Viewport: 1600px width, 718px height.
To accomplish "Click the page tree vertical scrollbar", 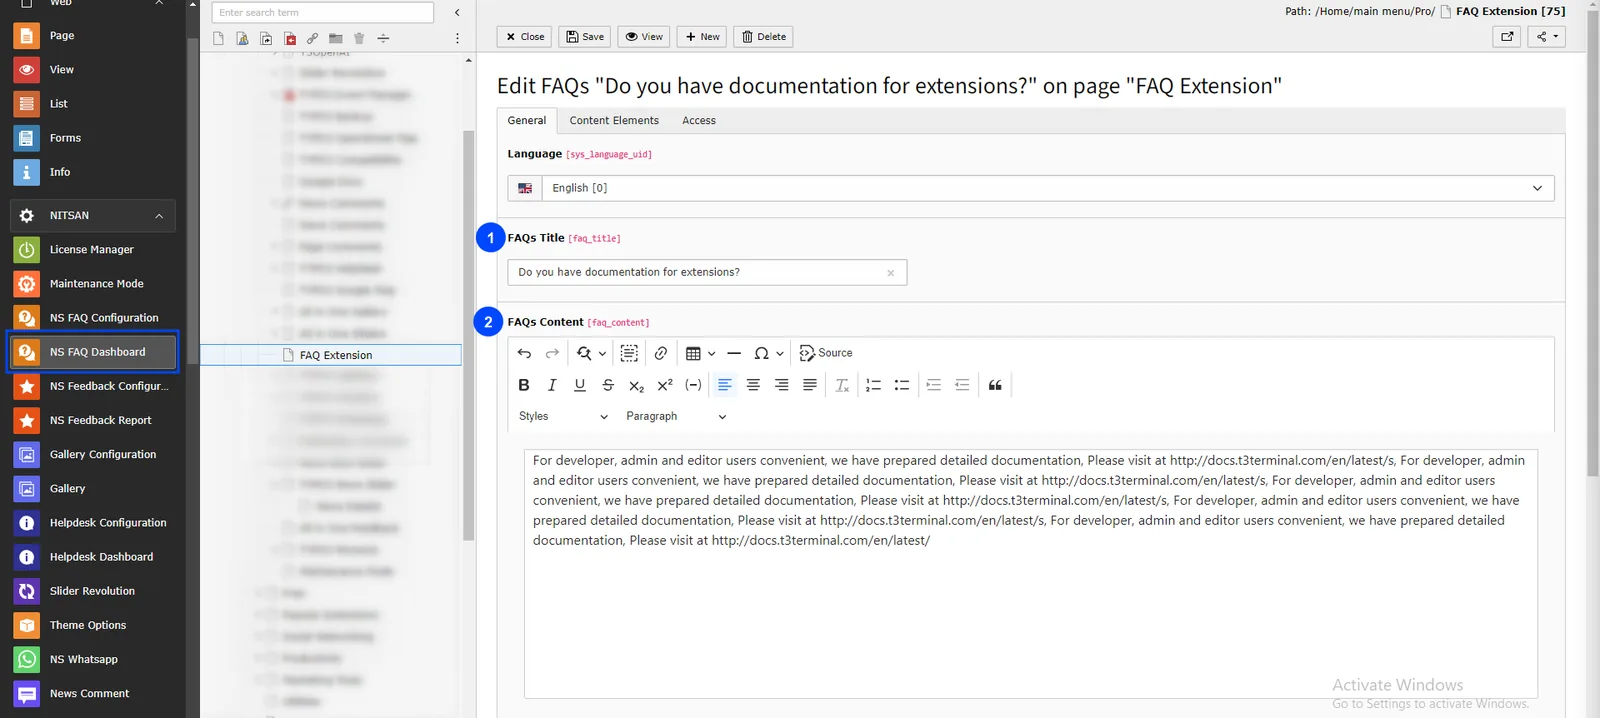I will [x=468, y=335].
